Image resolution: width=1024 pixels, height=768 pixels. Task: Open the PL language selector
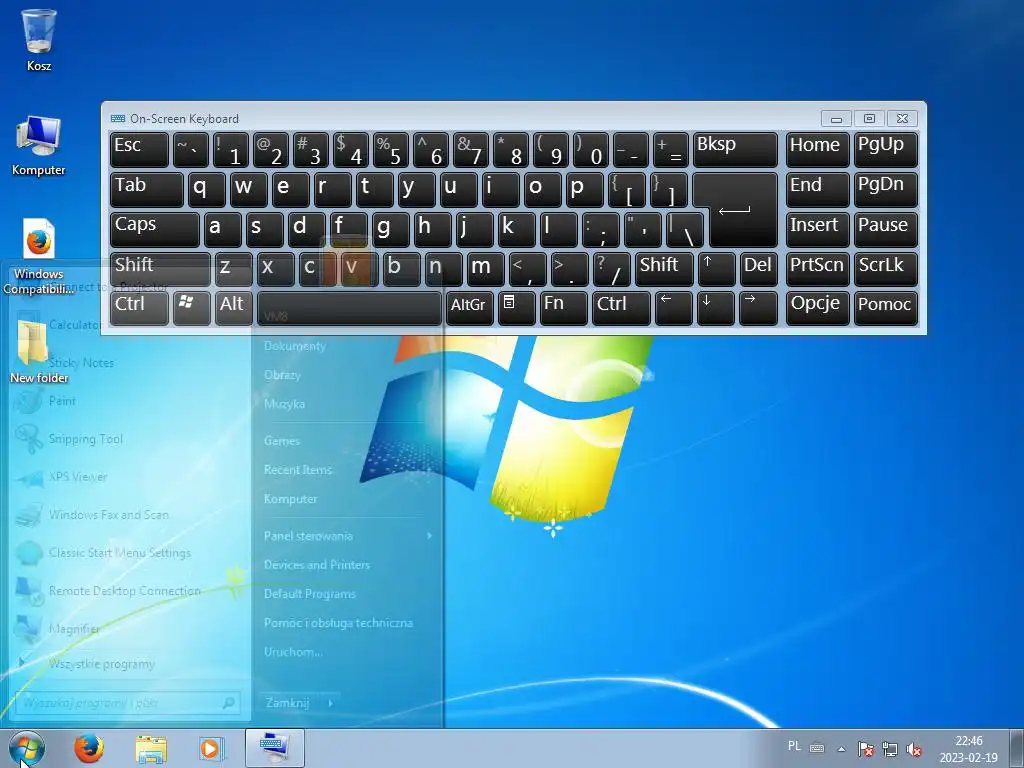(x=794, y=746)
